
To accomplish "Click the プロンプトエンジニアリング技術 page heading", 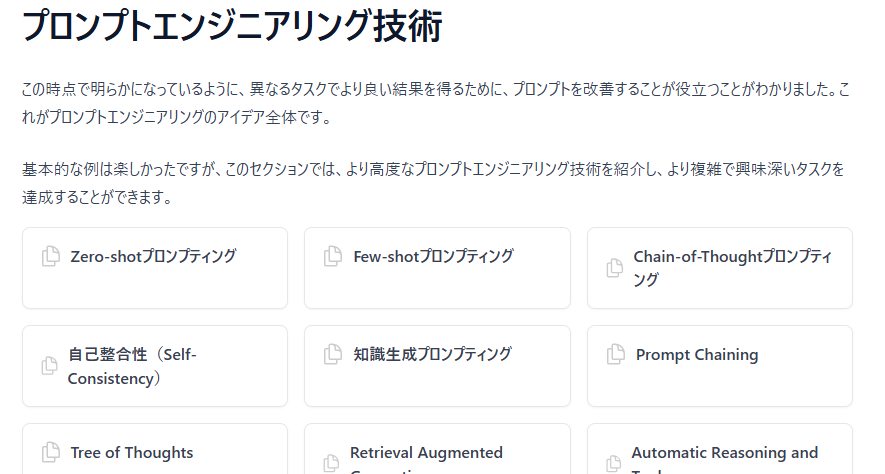I will pyautogui.click(x=232, y=27).
